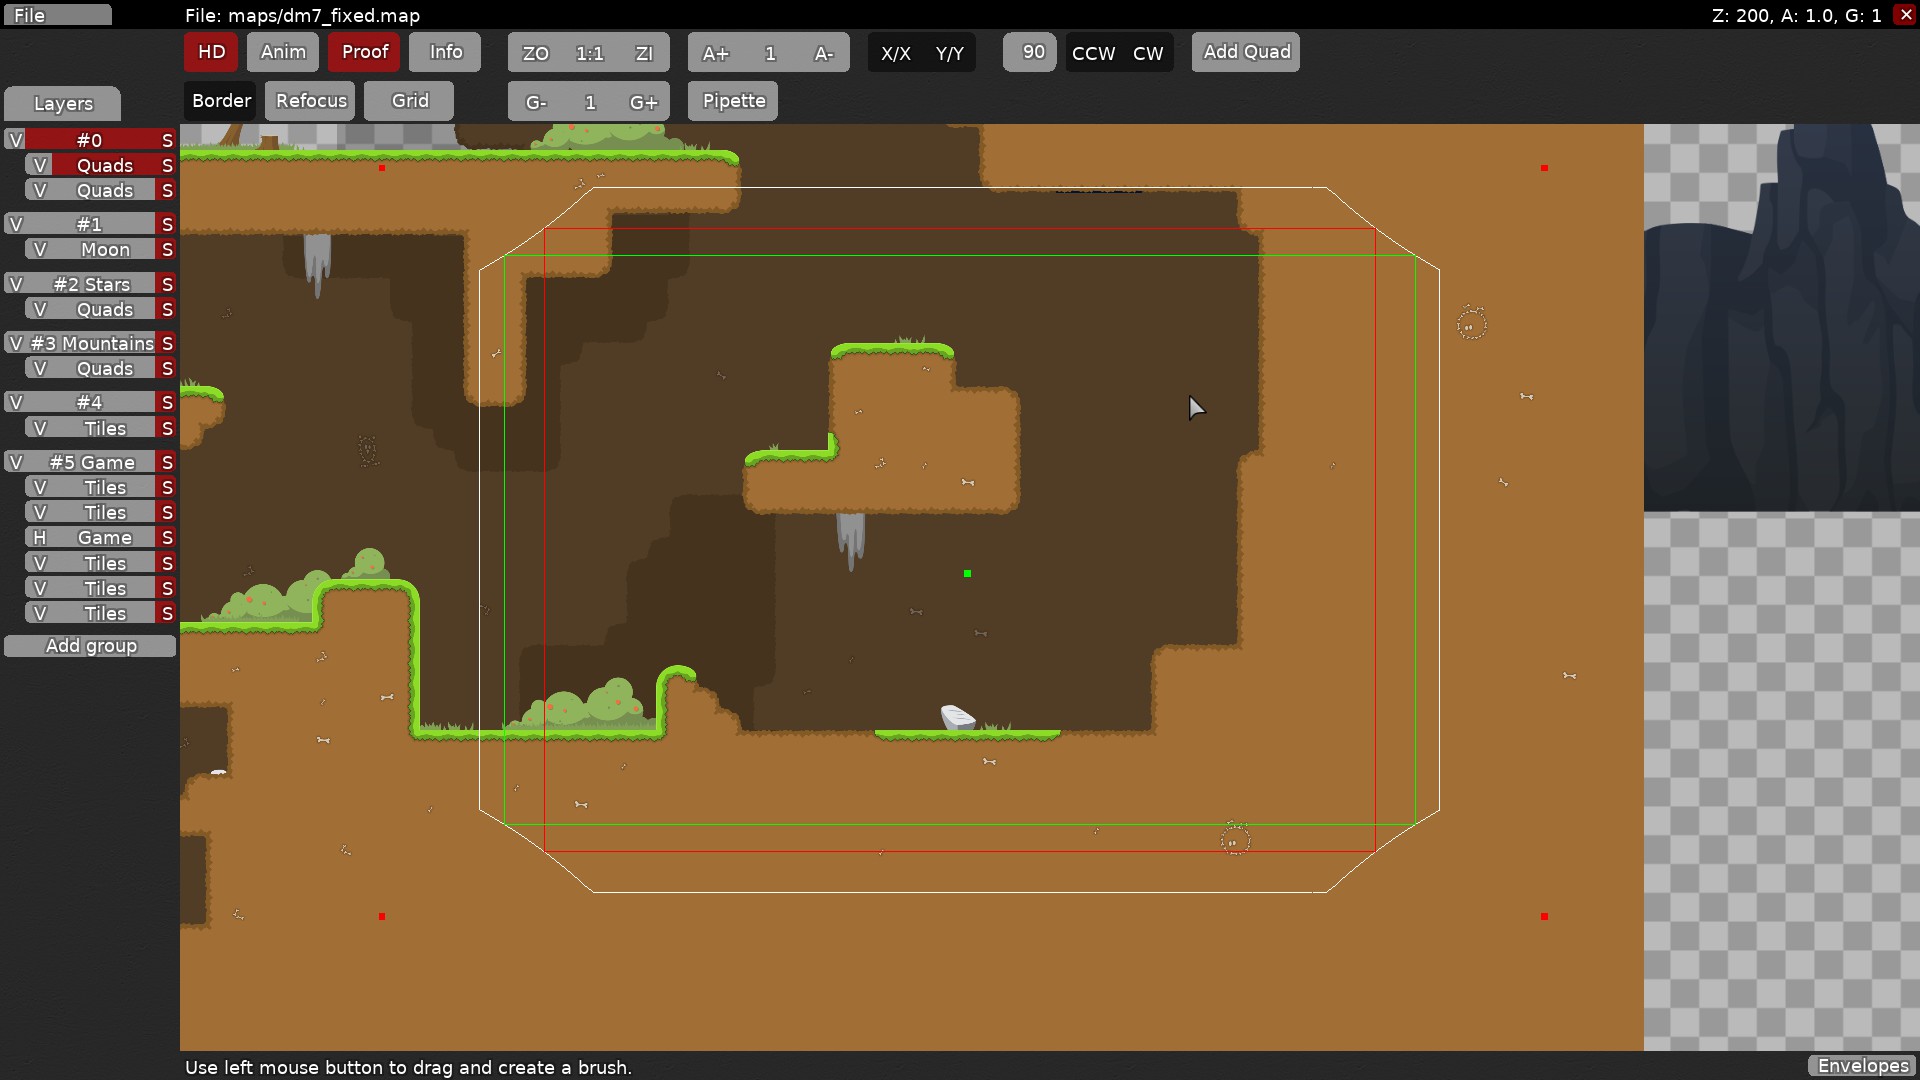
Task: Select the #3 Mountains group
Action: tap(91, 344)
